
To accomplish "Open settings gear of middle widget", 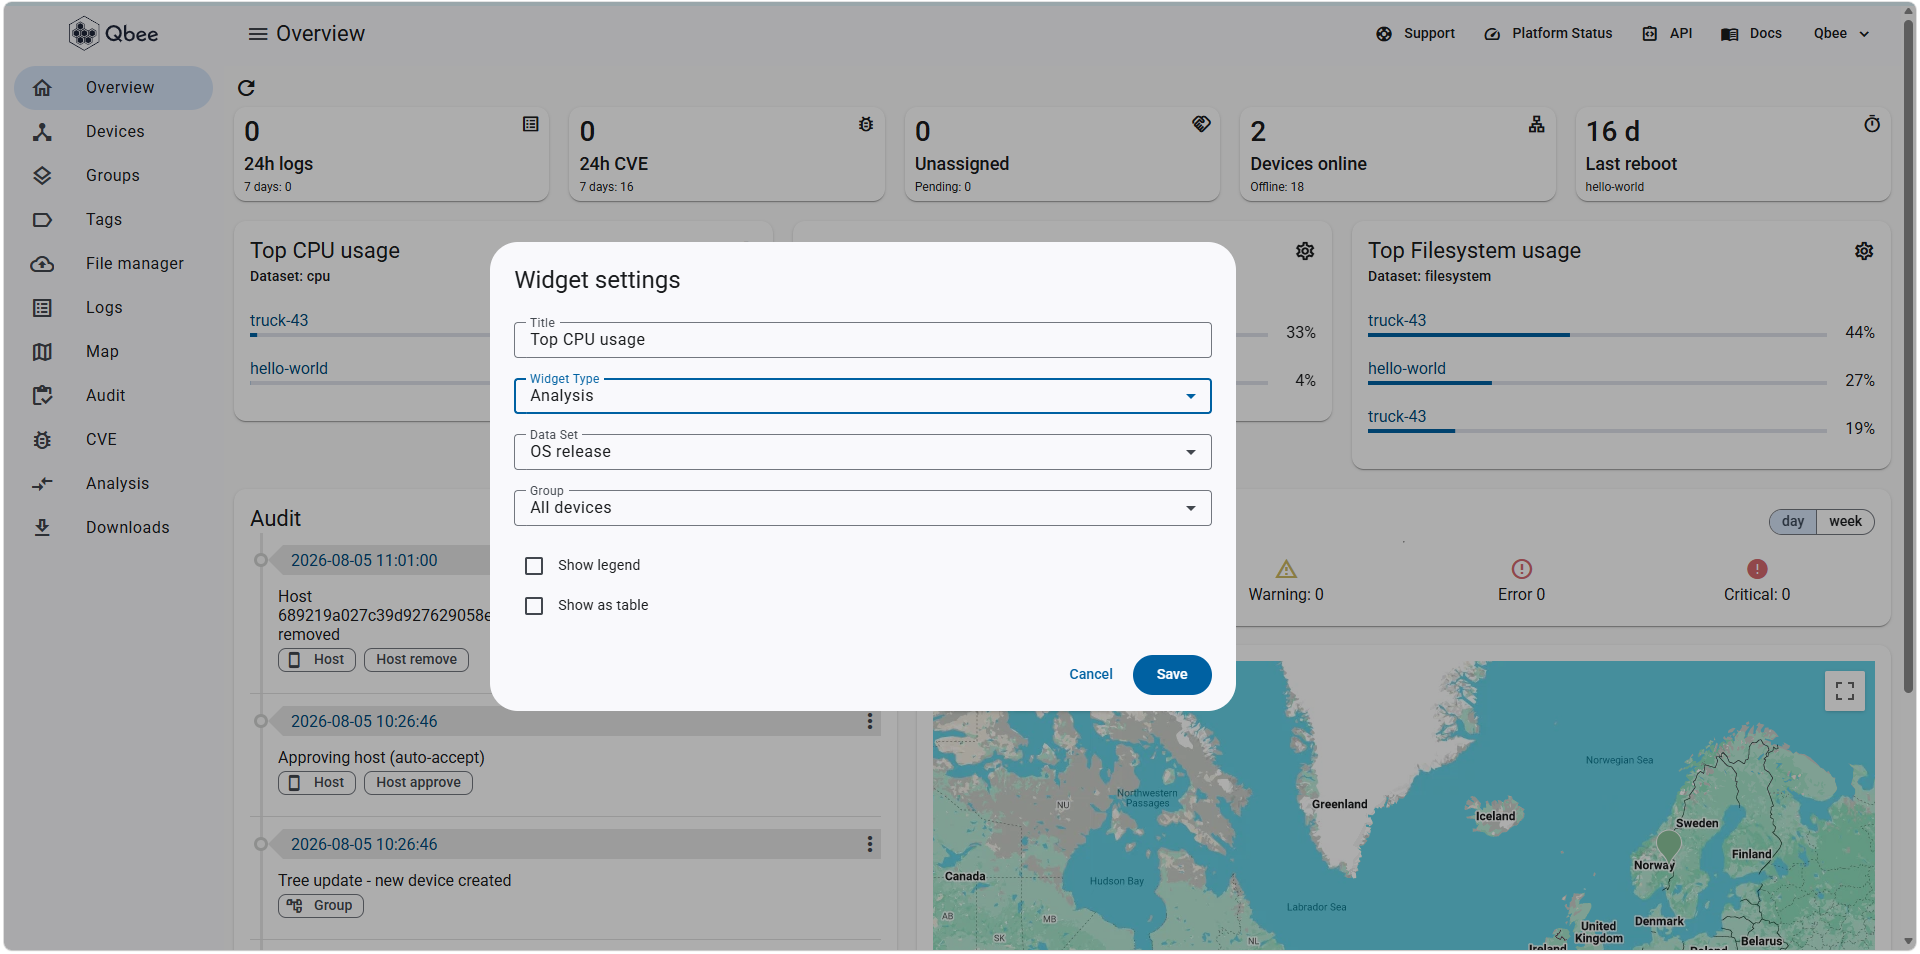I will 1305,251.
